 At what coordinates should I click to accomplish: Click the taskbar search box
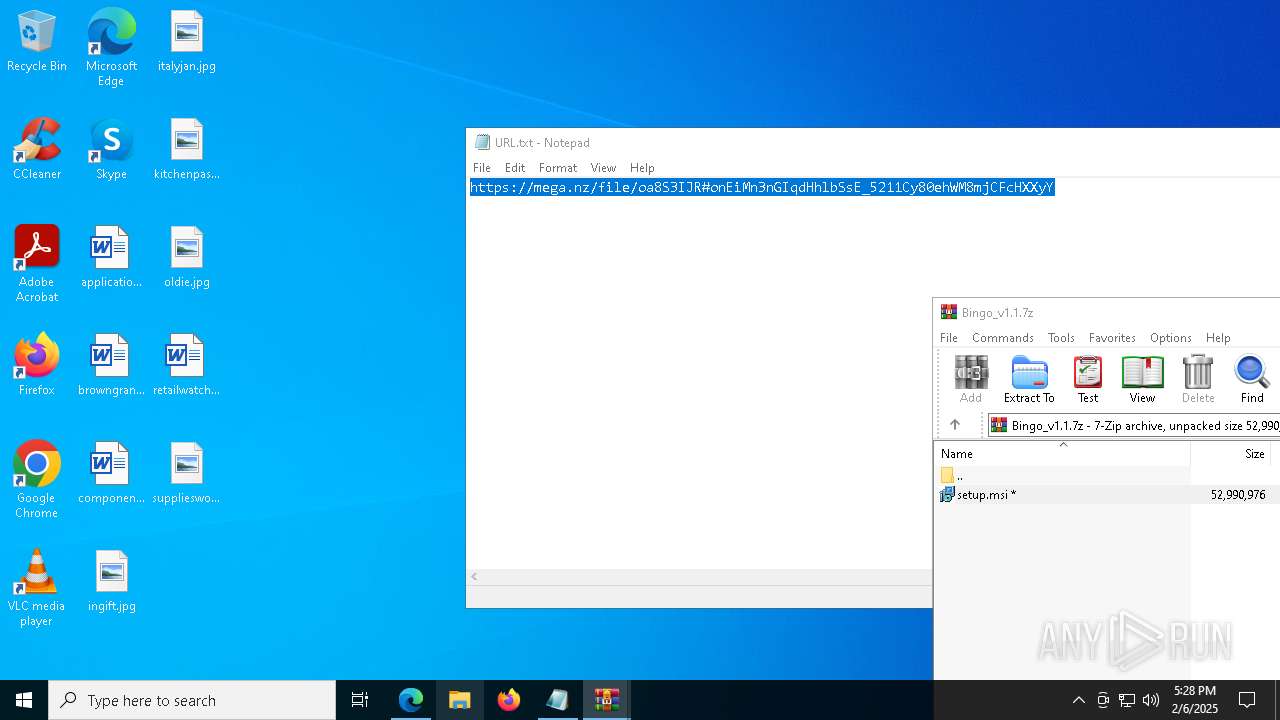point(192,700)
